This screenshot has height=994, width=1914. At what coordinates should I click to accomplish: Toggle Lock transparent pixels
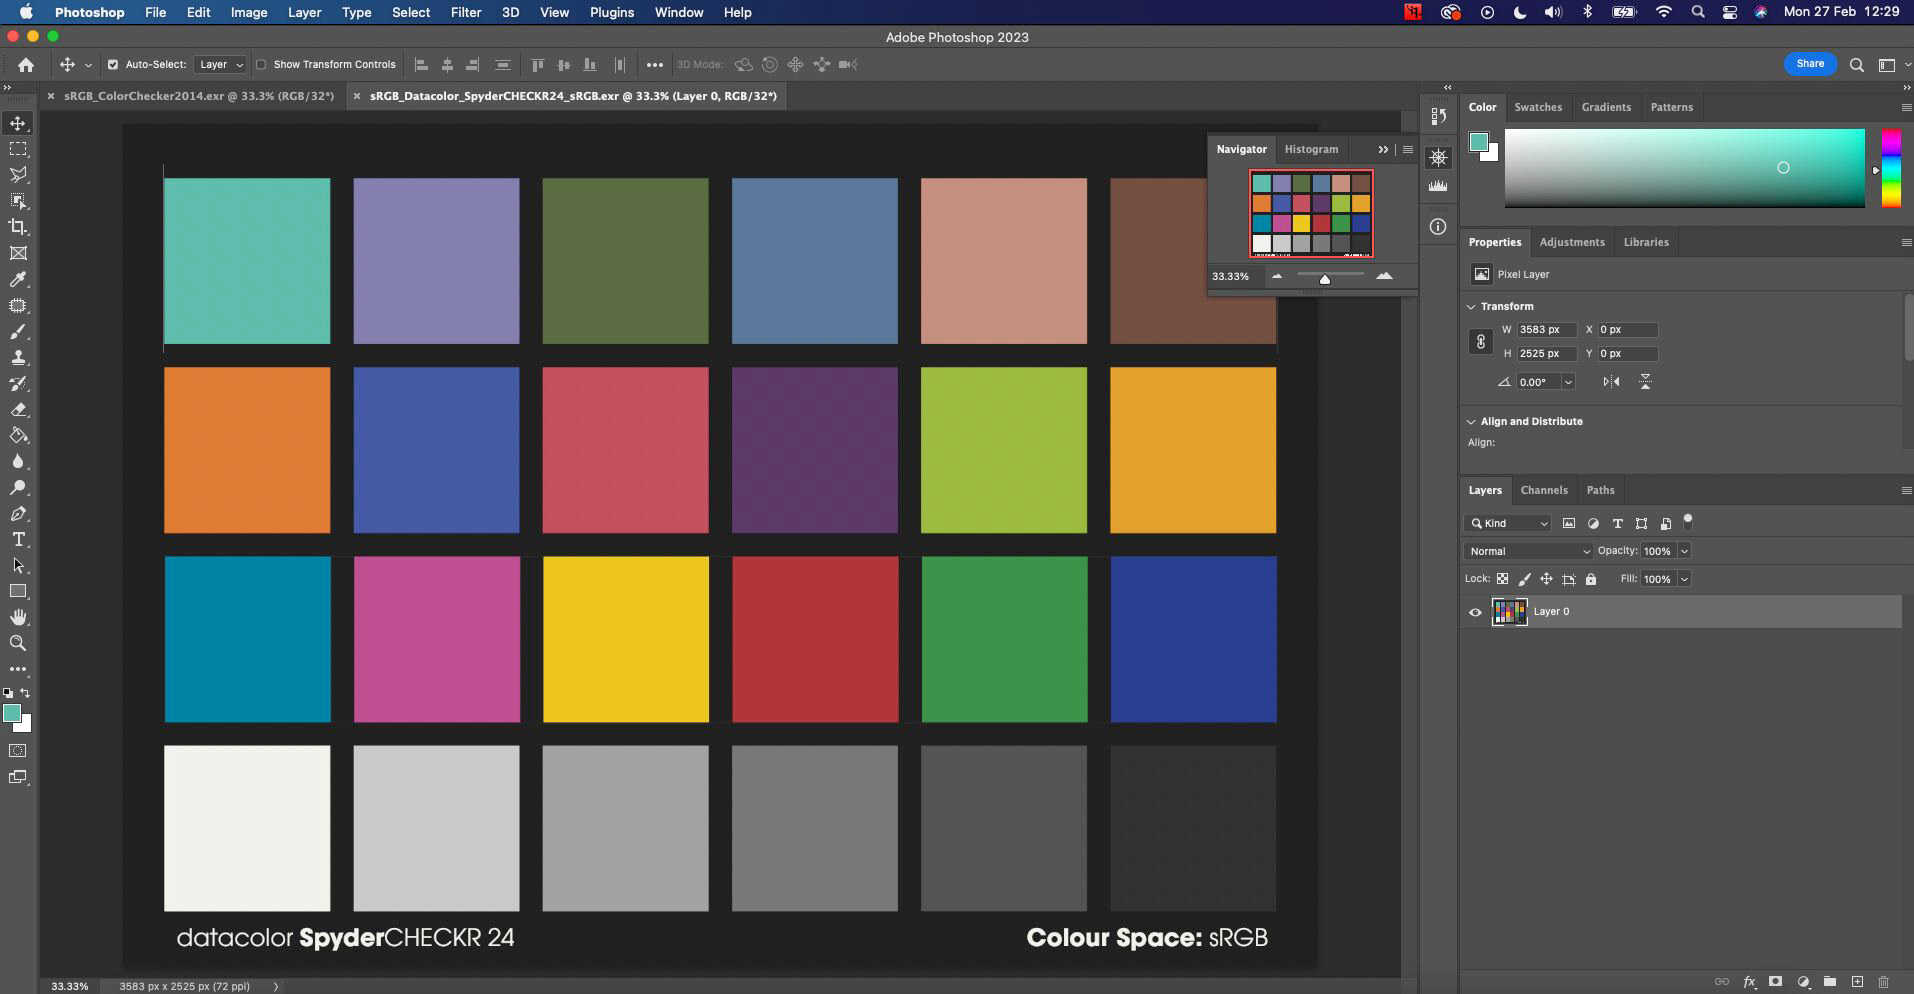(1502, 579)
